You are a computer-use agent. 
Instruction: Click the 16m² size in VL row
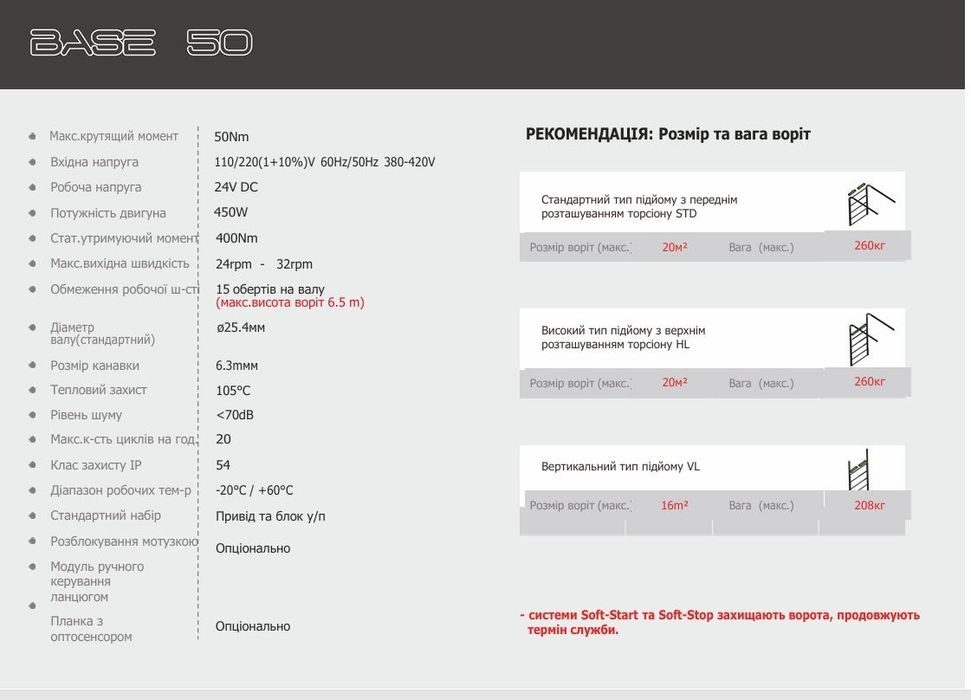(674, 505)
